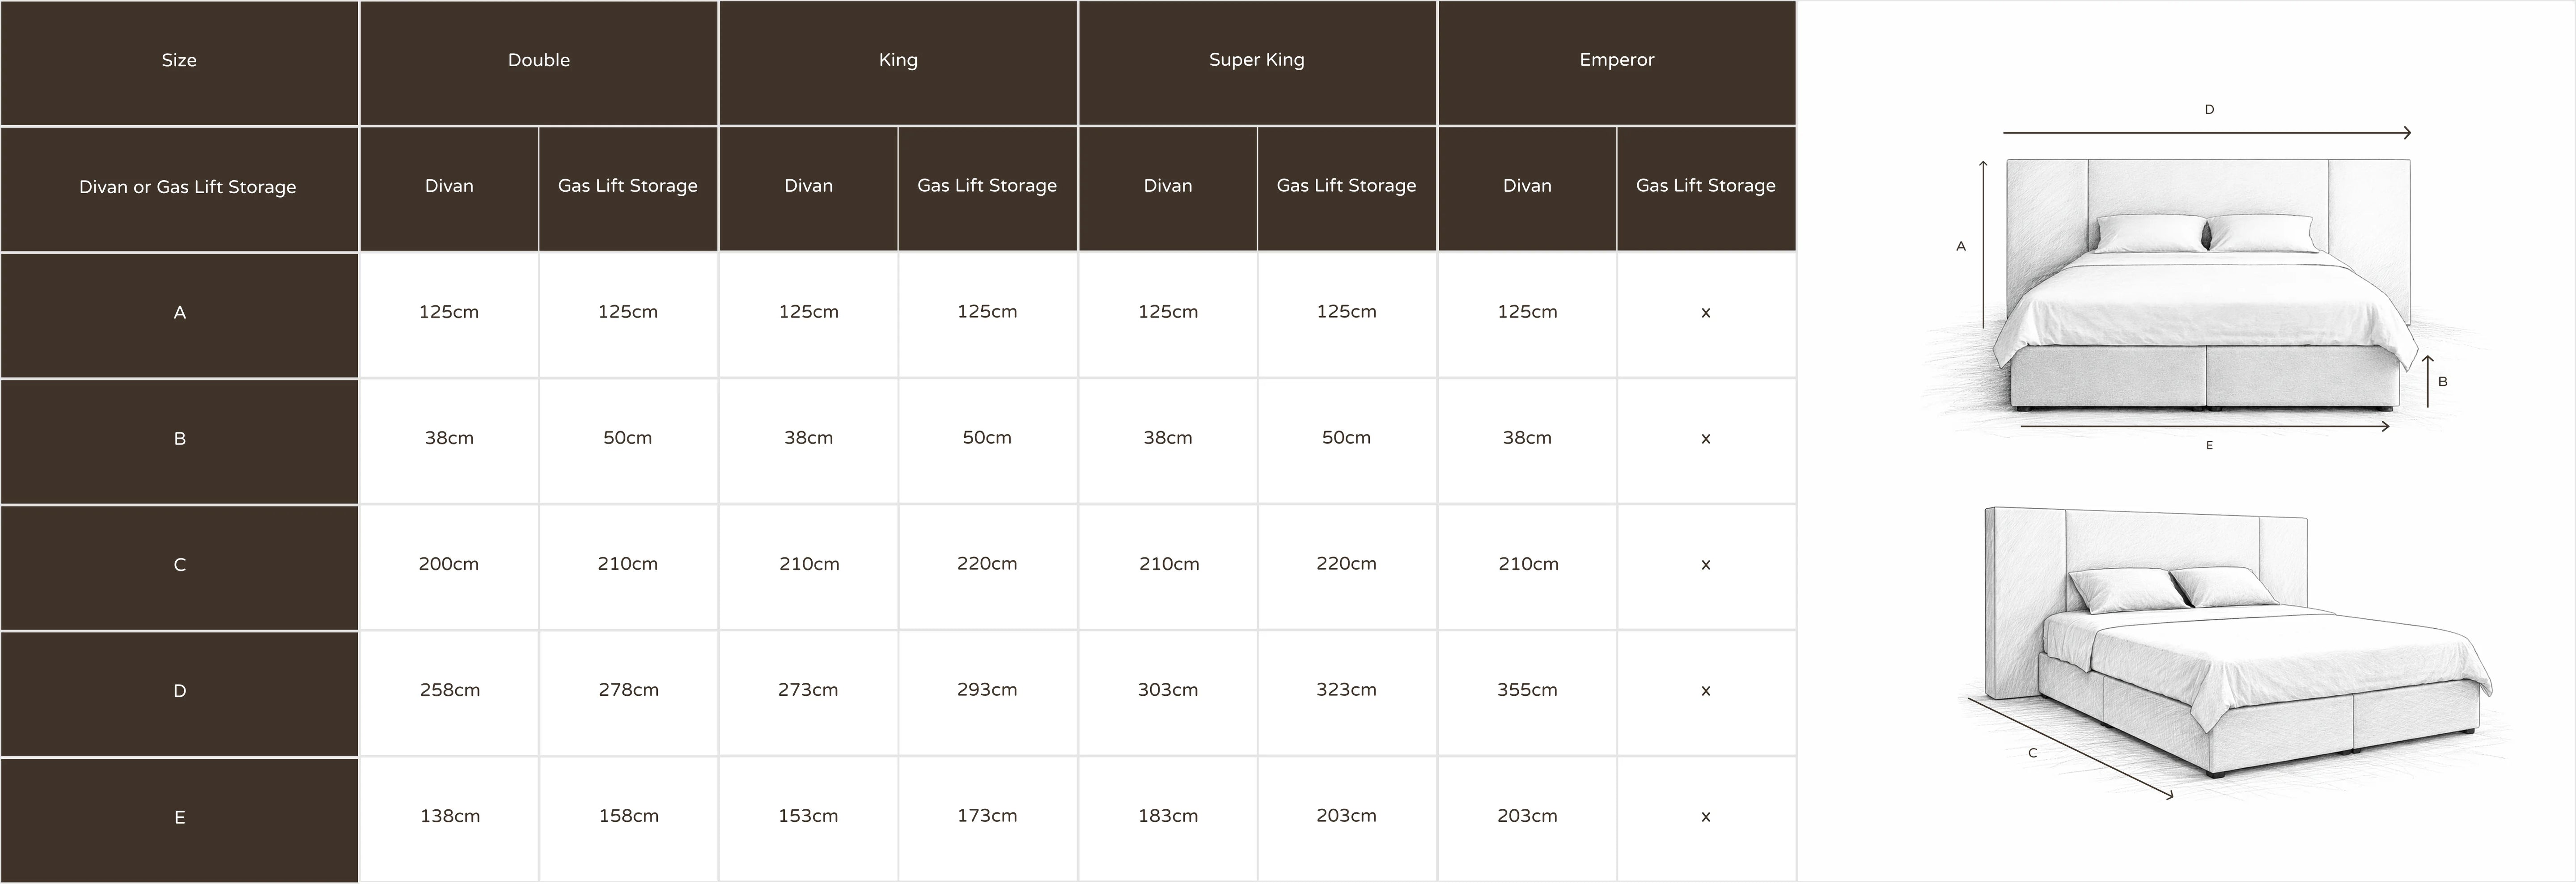The image size is (2576, 884).
Task: Click the B height arrow beside bed base
Action: coord(2428,381)
